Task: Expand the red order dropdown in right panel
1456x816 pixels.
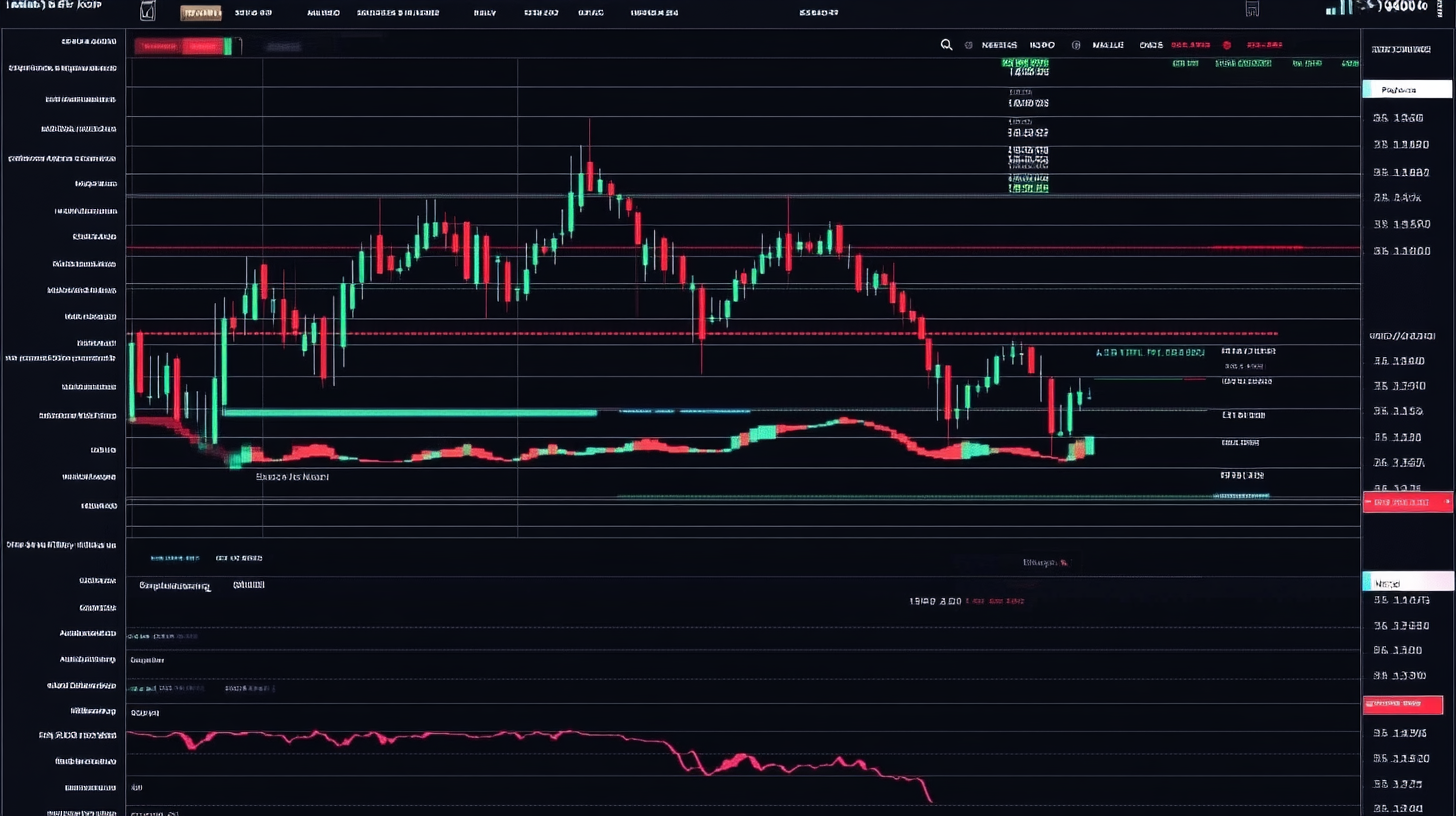Action: tap(1447, 502)
